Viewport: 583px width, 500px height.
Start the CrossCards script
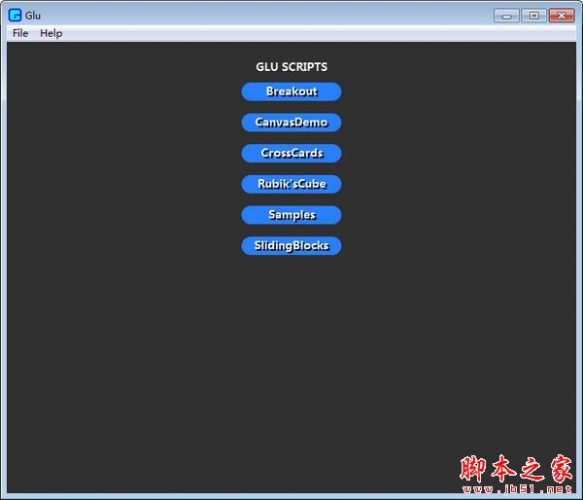coord(292,153)
